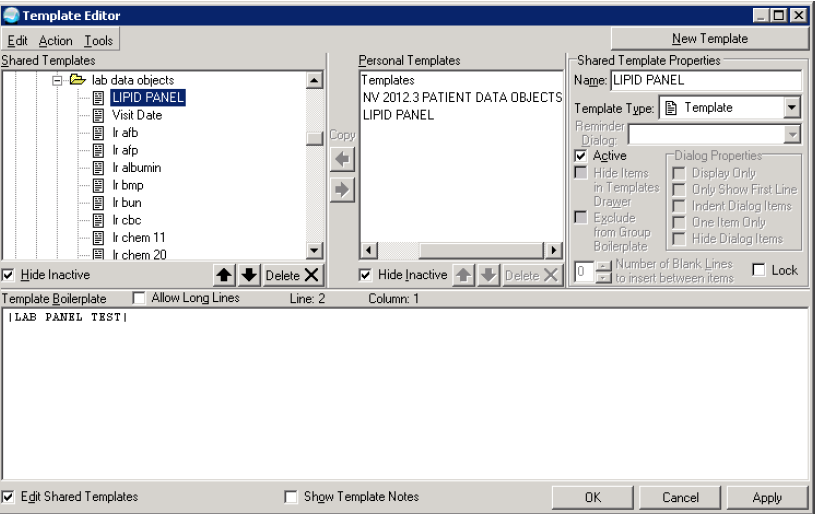
Task: Click the grayed down arrow under Personal Templates
Action: tap(488, 275)
